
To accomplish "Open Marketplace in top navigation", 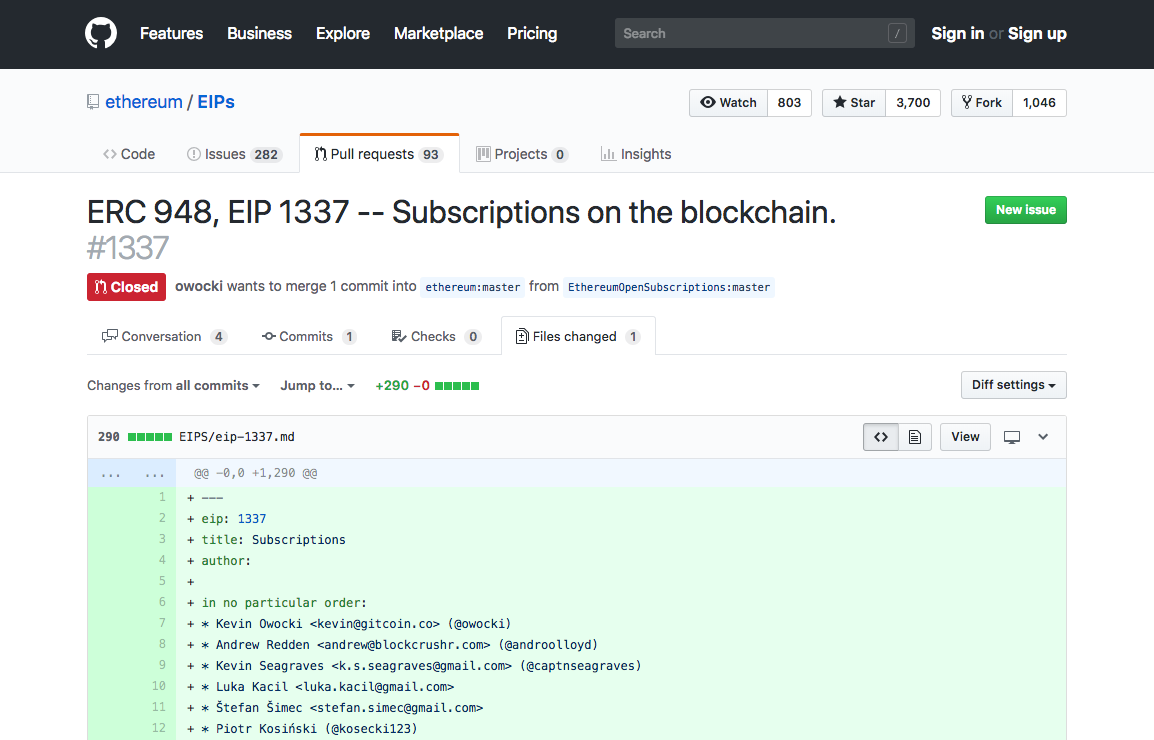I will tap(439, 33).
